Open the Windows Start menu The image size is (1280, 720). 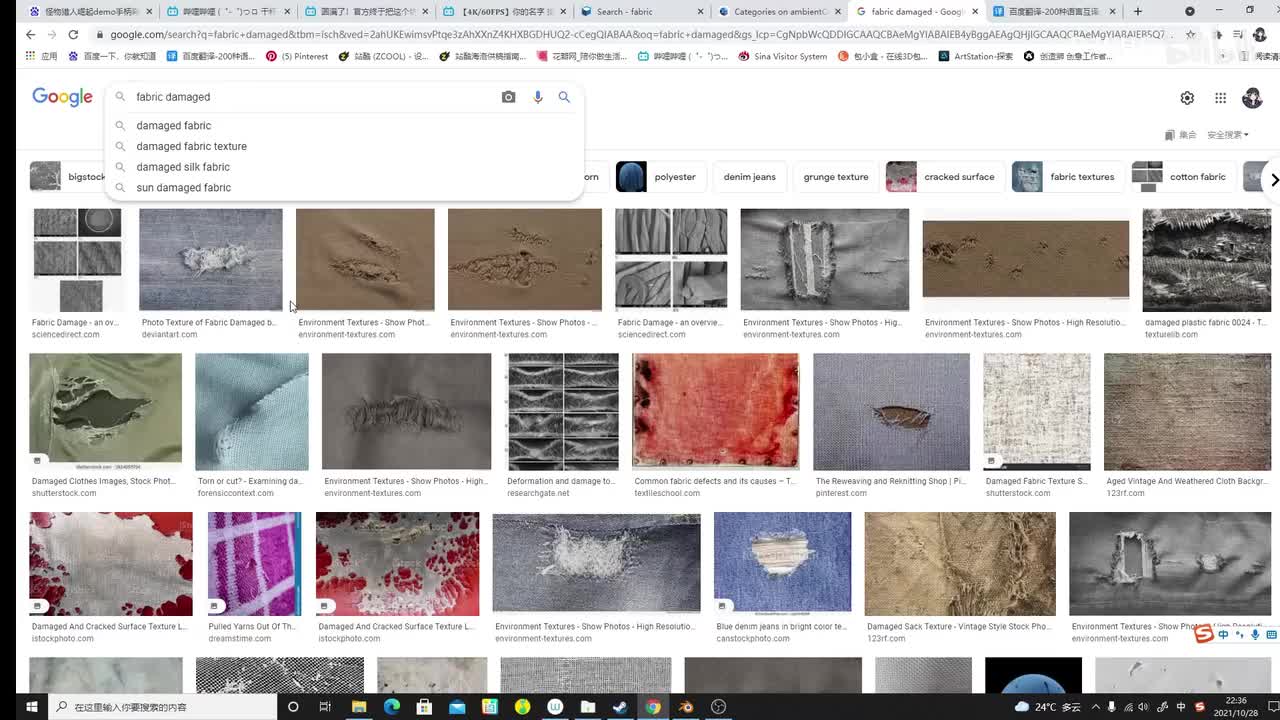(31, 707)
